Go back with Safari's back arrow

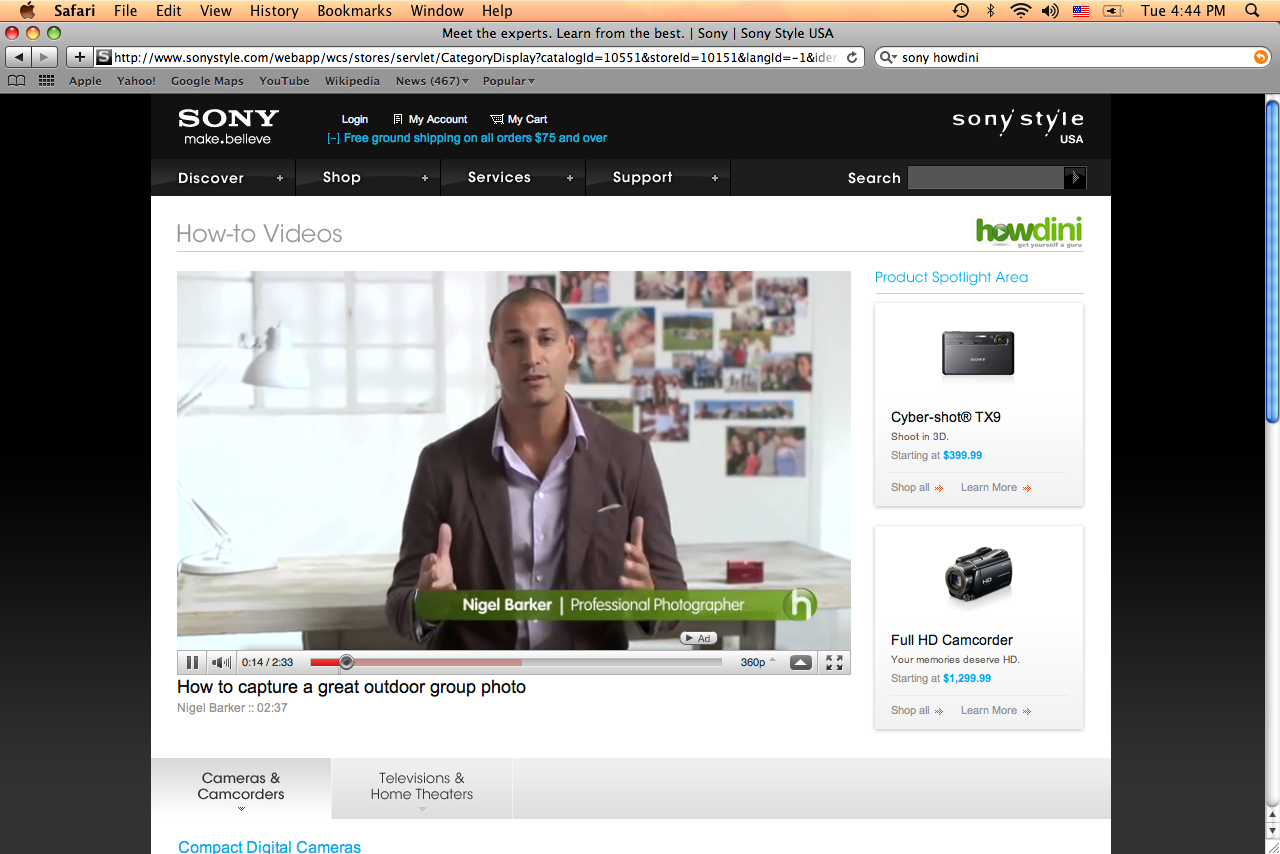point(19,57)
